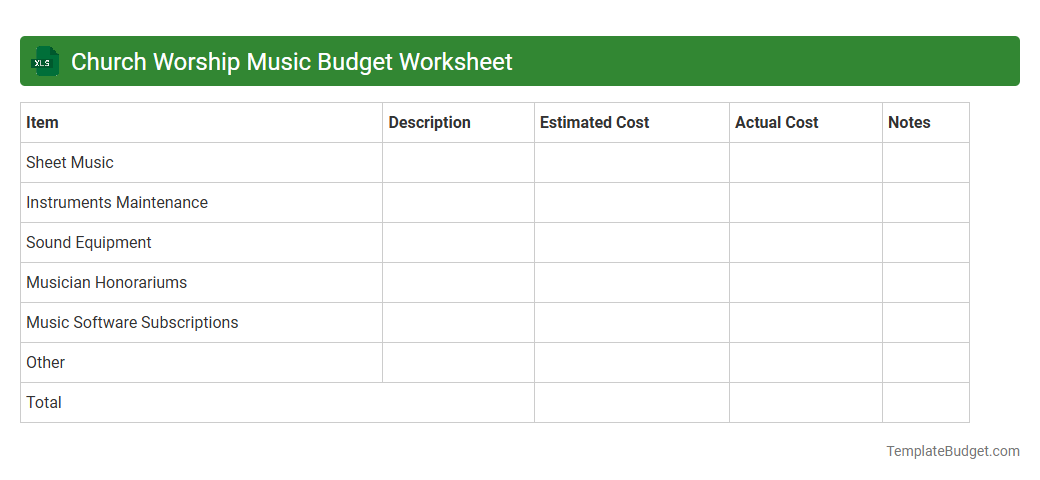Select the Total row label

click(44, 402)
